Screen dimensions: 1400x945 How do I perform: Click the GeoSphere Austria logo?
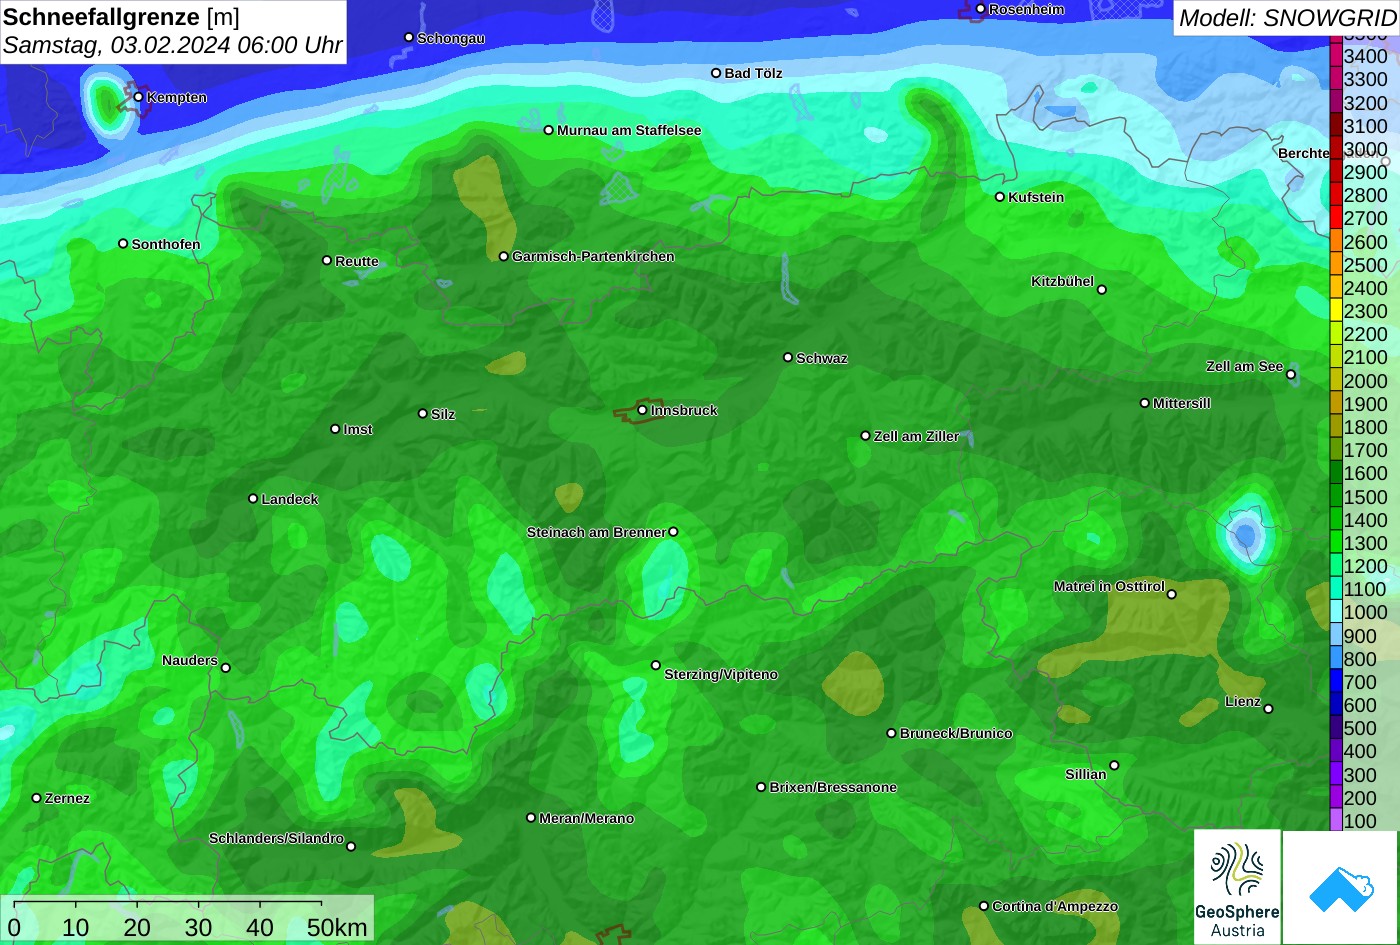pos(1237,887)
